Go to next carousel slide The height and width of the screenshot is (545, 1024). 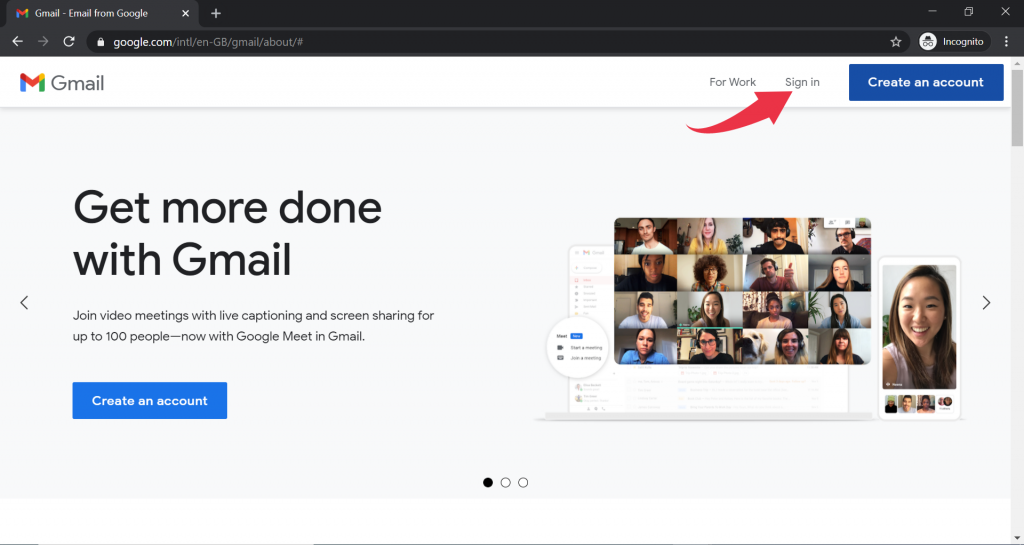tap(986, 303)
